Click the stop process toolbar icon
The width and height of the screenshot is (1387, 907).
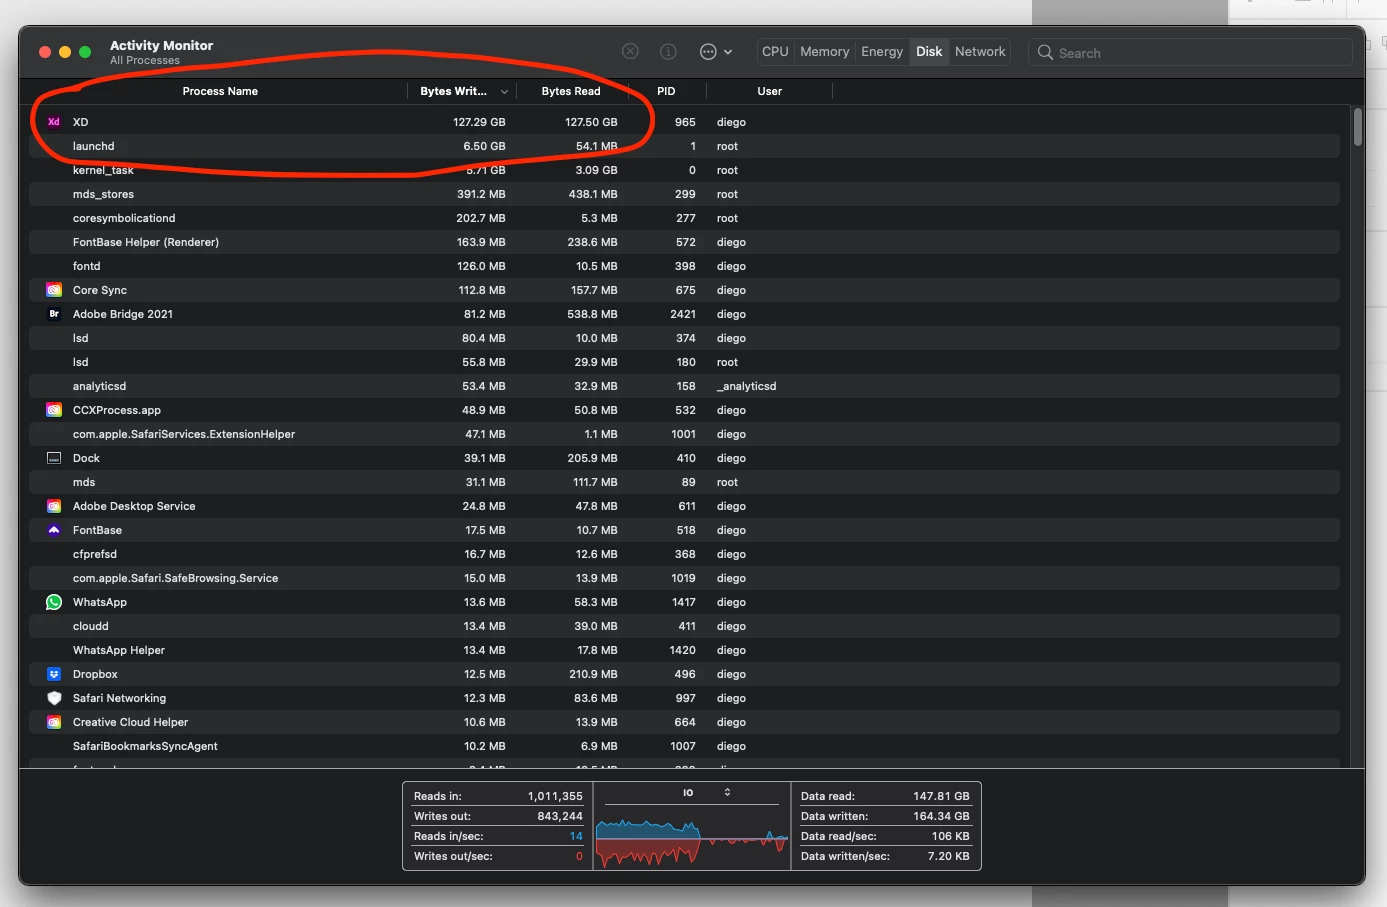click(x=630, y=51)
